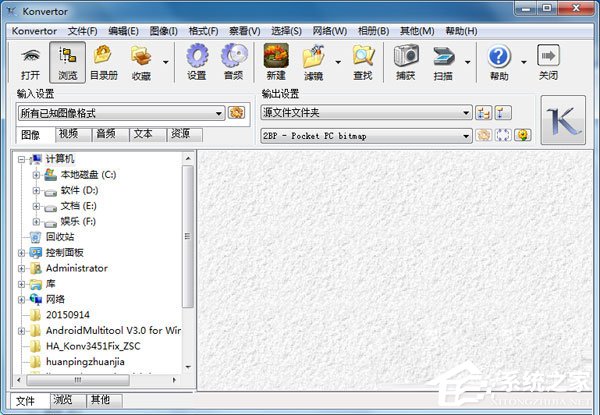The height and width of the screenshot is (415, 600).
Task: Open the 其他(M) menu
Action: pos(417,31)
